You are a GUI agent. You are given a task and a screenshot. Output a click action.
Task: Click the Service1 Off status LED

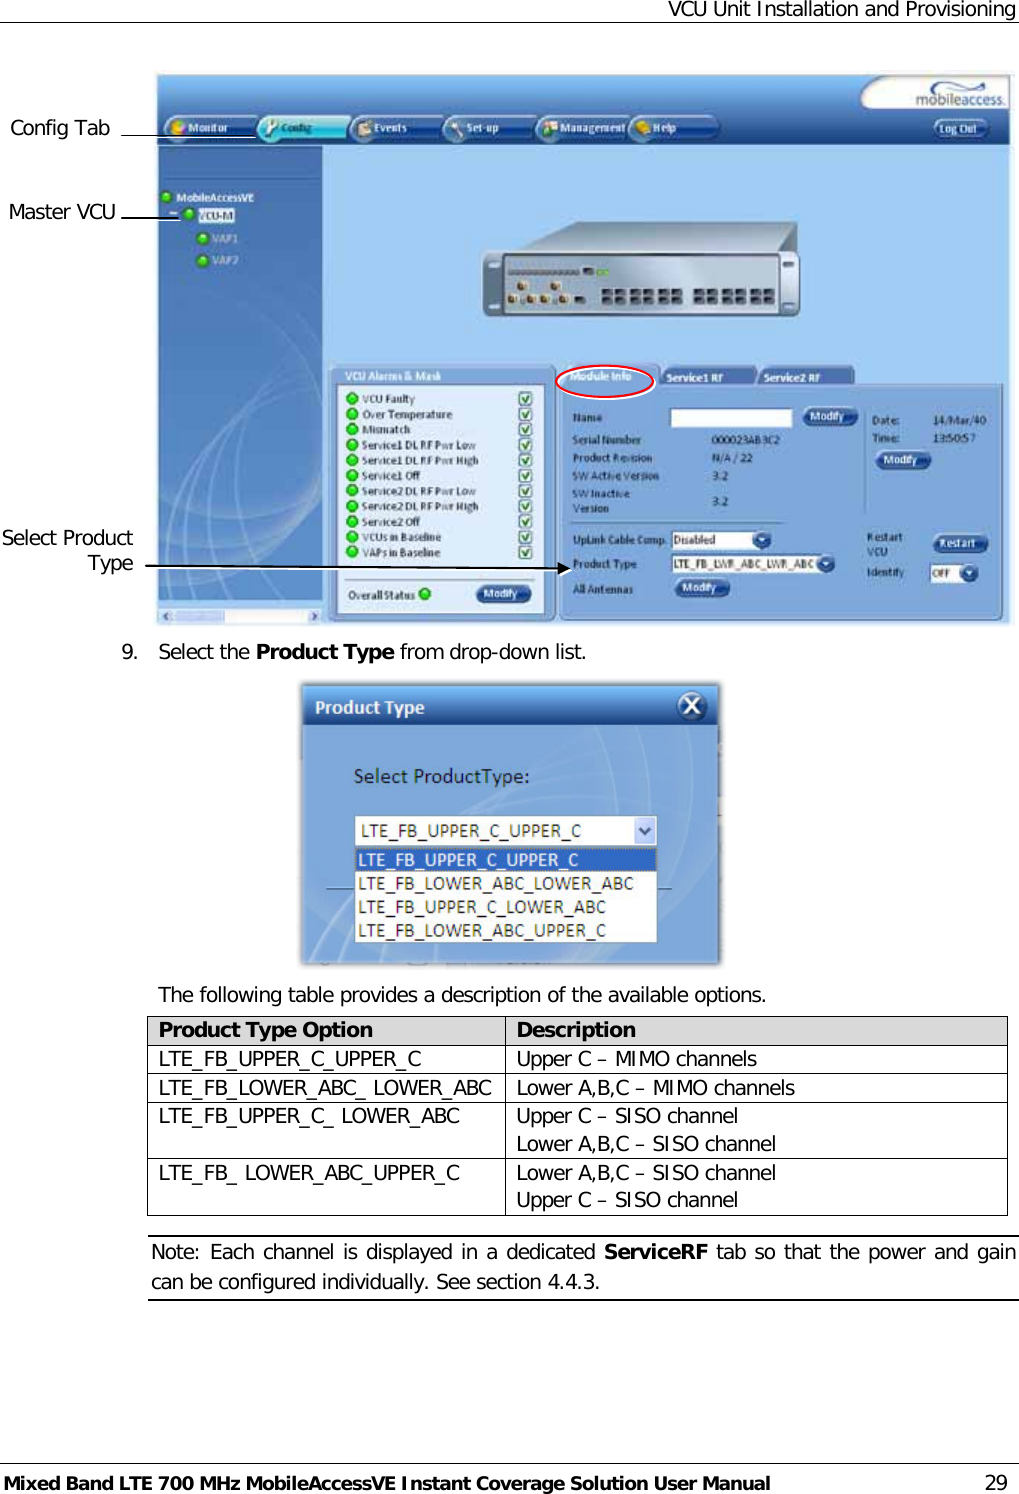pyautogui.click(x=352, y=475)
